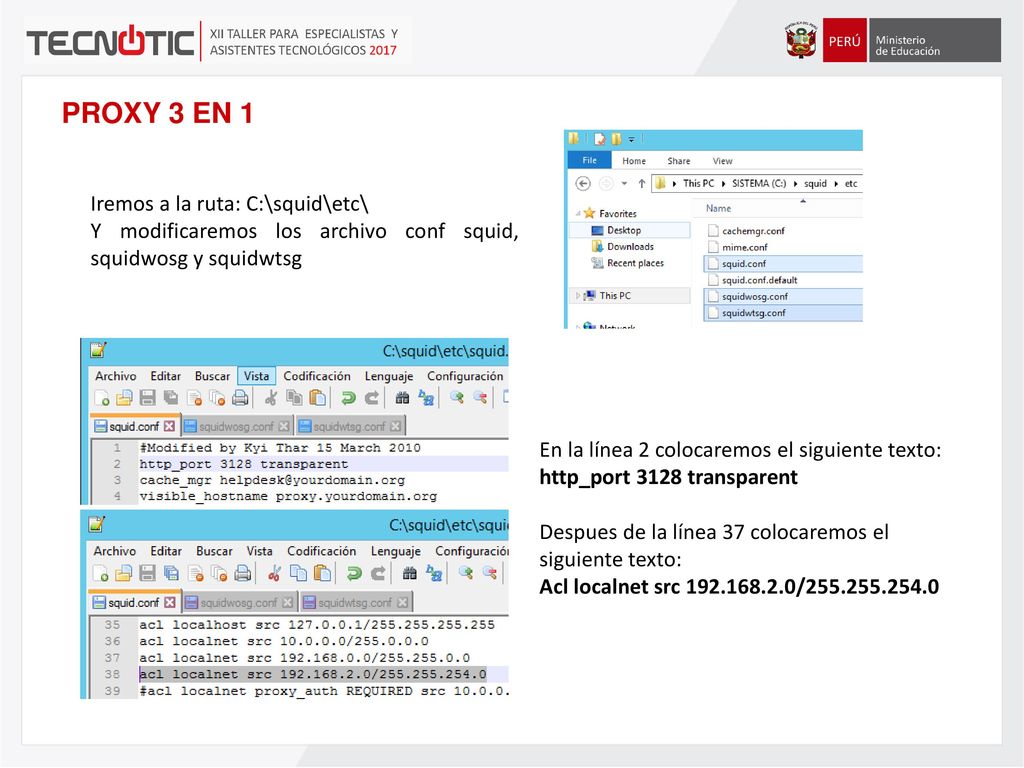This screenshot has height=768, width=1024.
Task: Close squid.conf tab in second Notepad++ screenshot
Action: pos(170,602)
